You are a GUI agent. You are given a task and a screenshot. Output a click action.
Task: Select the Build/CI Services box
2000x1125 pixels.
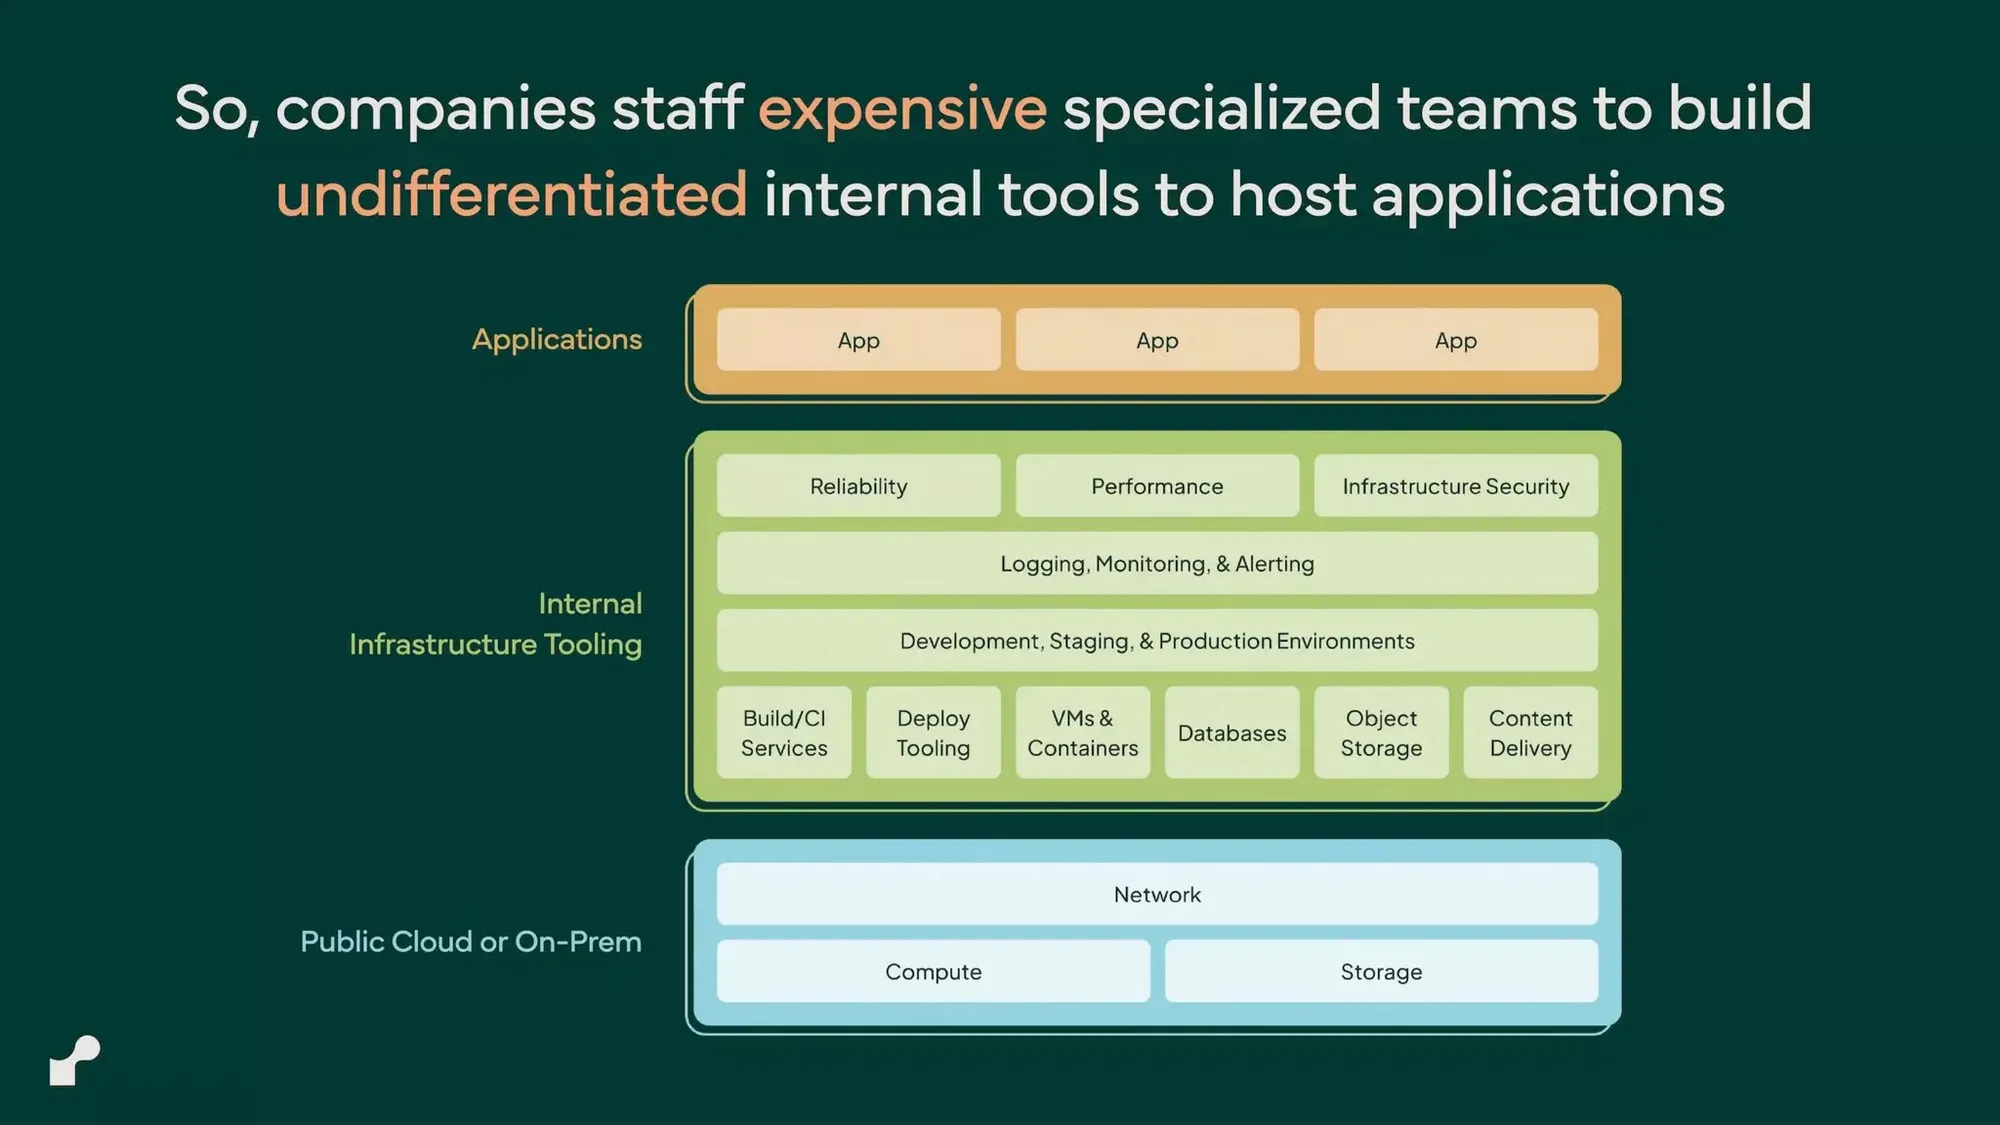[x=783, y=732]
